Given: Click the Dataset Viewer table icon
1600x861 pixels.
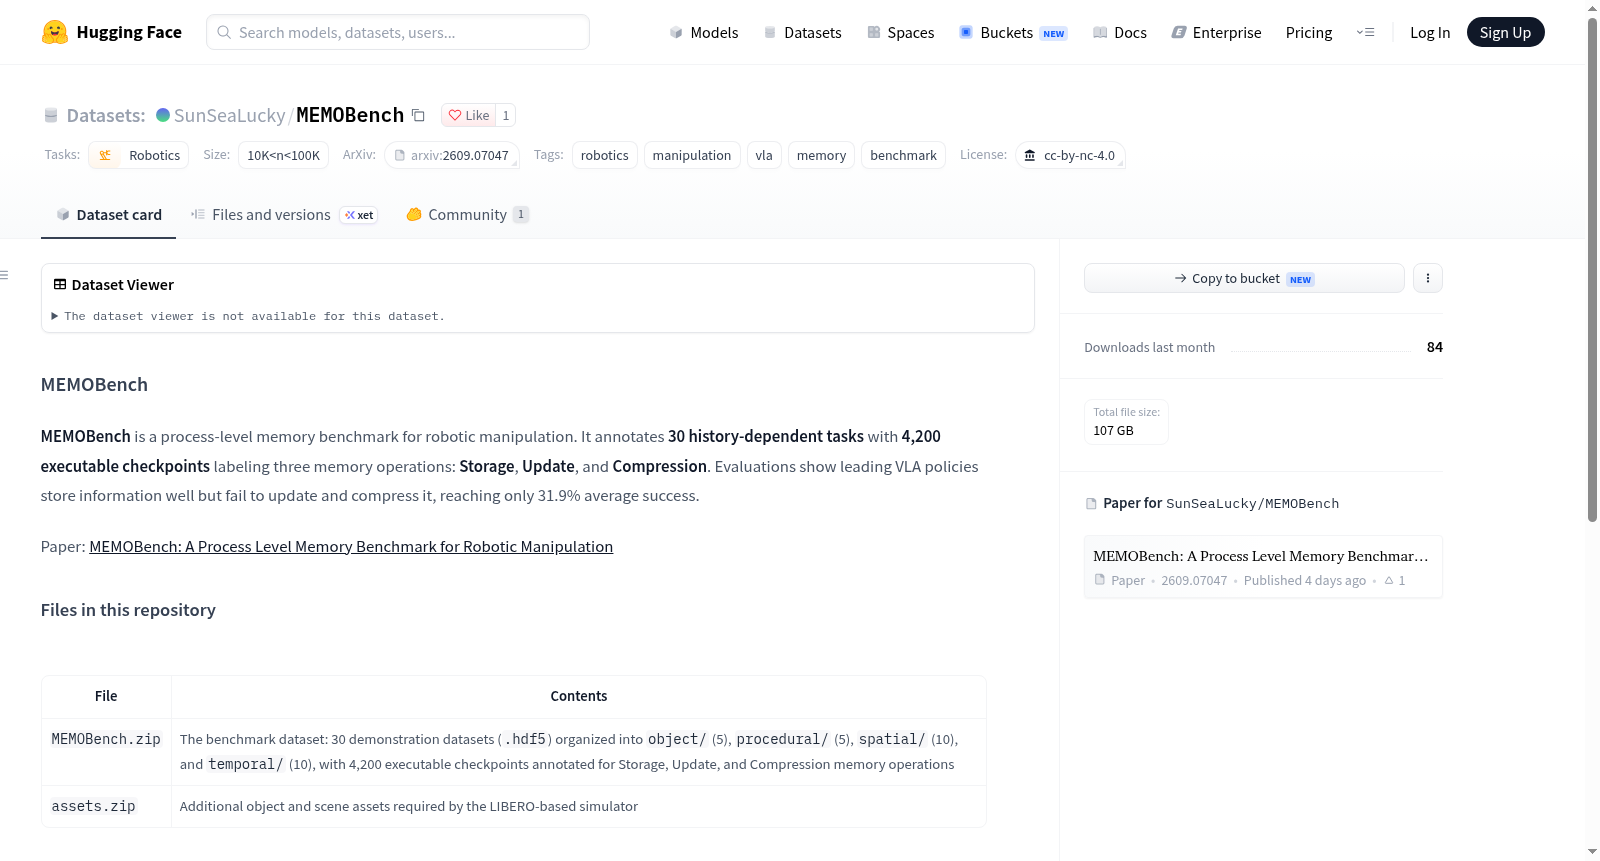Looking at the screenshot, I should tap(60, 284).
